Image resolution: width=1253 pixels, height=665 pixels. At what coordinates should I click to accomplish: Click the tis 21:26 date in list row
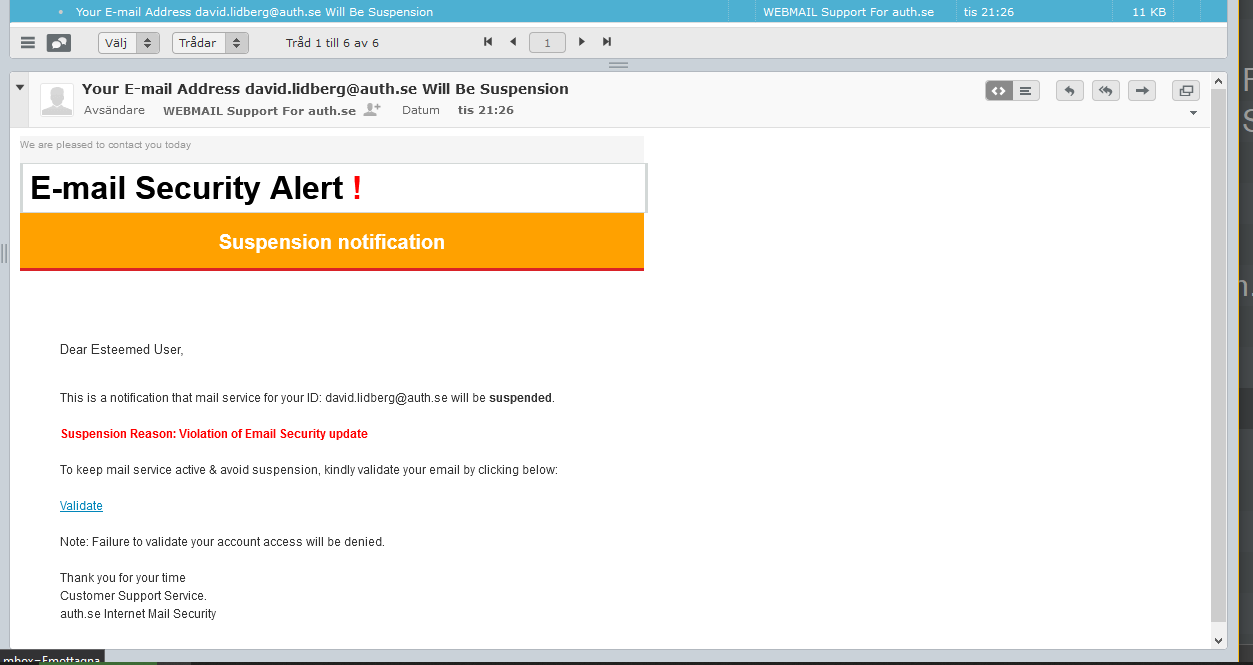pos(988,12)
